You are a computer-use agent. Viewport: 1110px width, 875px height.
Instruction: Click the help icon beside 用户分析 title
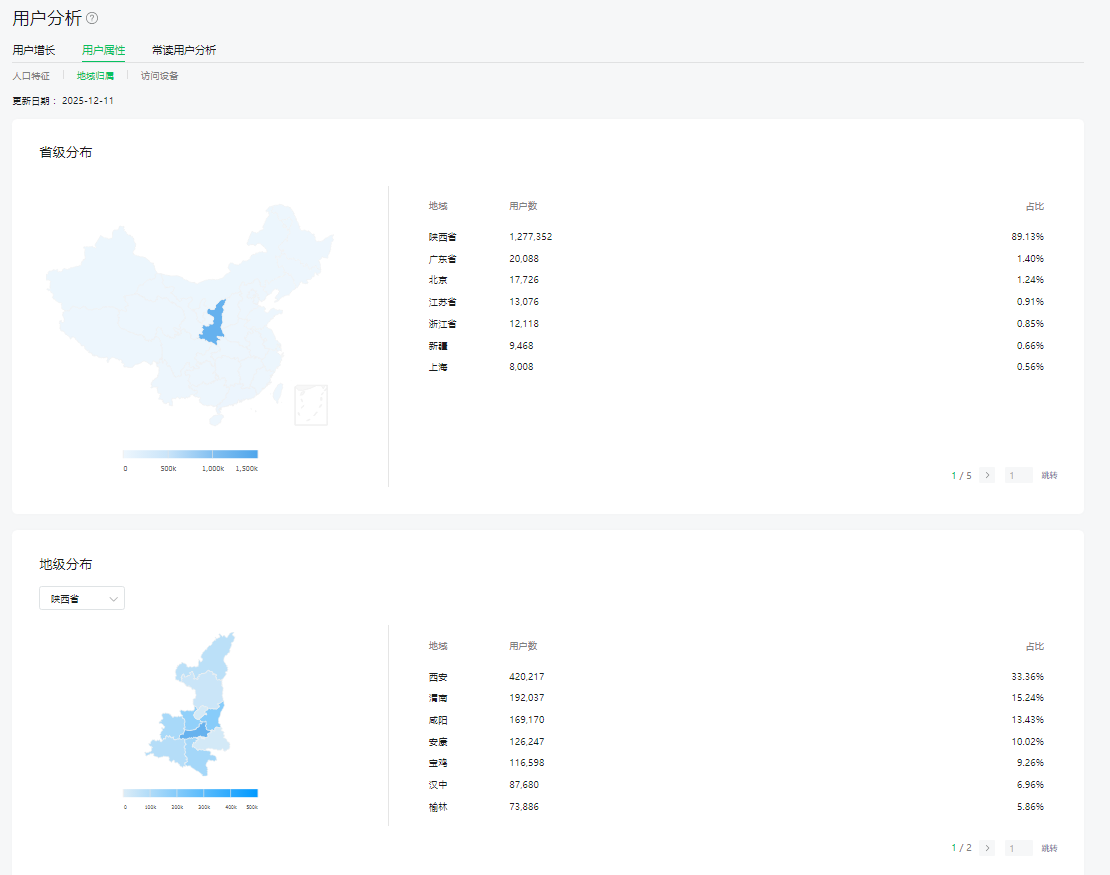click(92, 18)
